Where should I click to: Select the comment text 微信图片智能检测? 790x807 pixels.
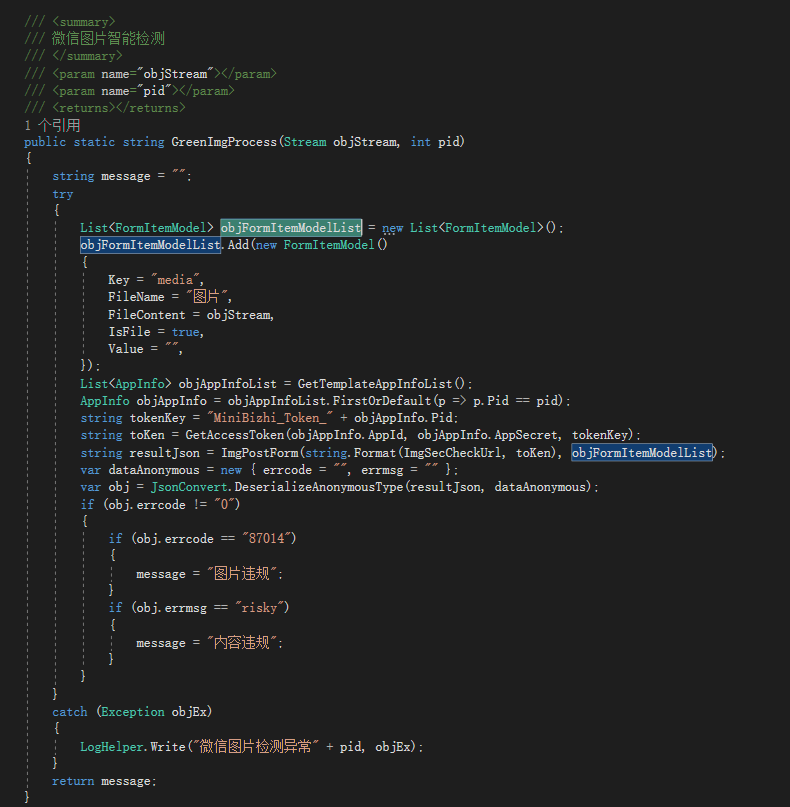pos(108,39)
